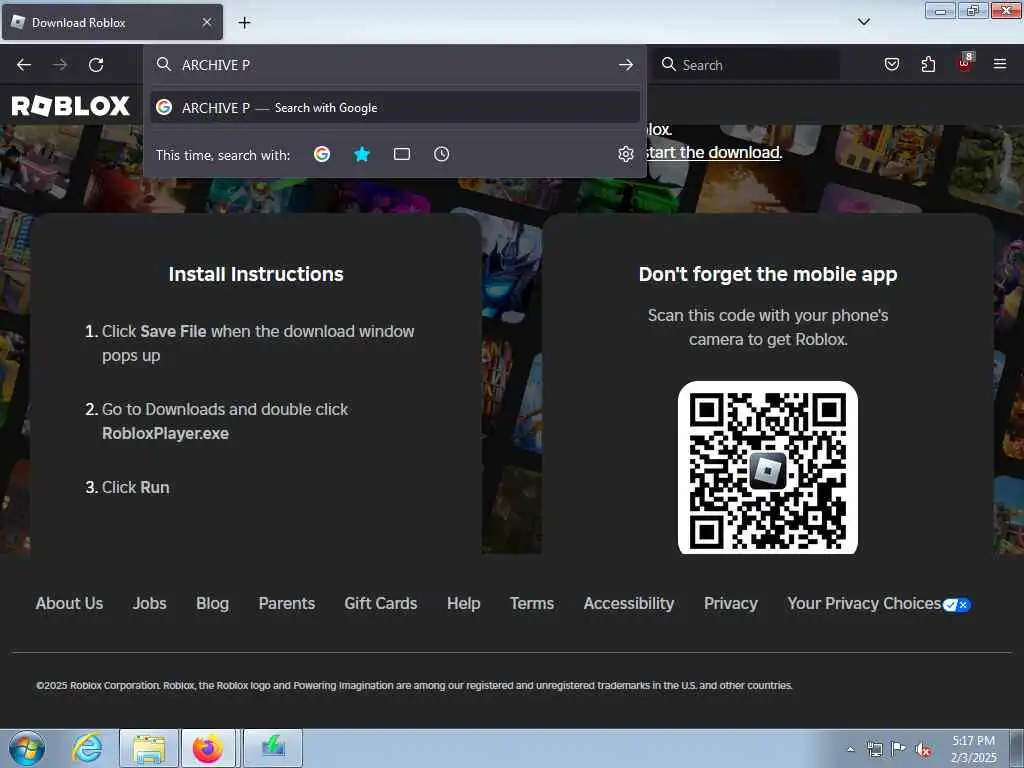This screenshot has width=1024, height=768.
Task: Open a new browser tab
Action: [244, 23]
